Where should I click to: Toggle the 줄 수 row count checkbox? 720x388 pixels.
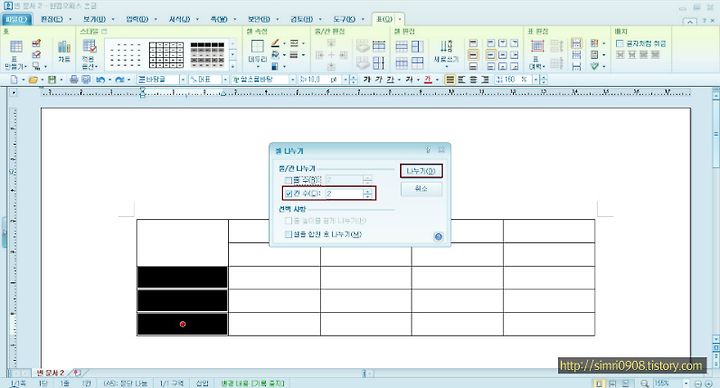[x=288, y=180]
